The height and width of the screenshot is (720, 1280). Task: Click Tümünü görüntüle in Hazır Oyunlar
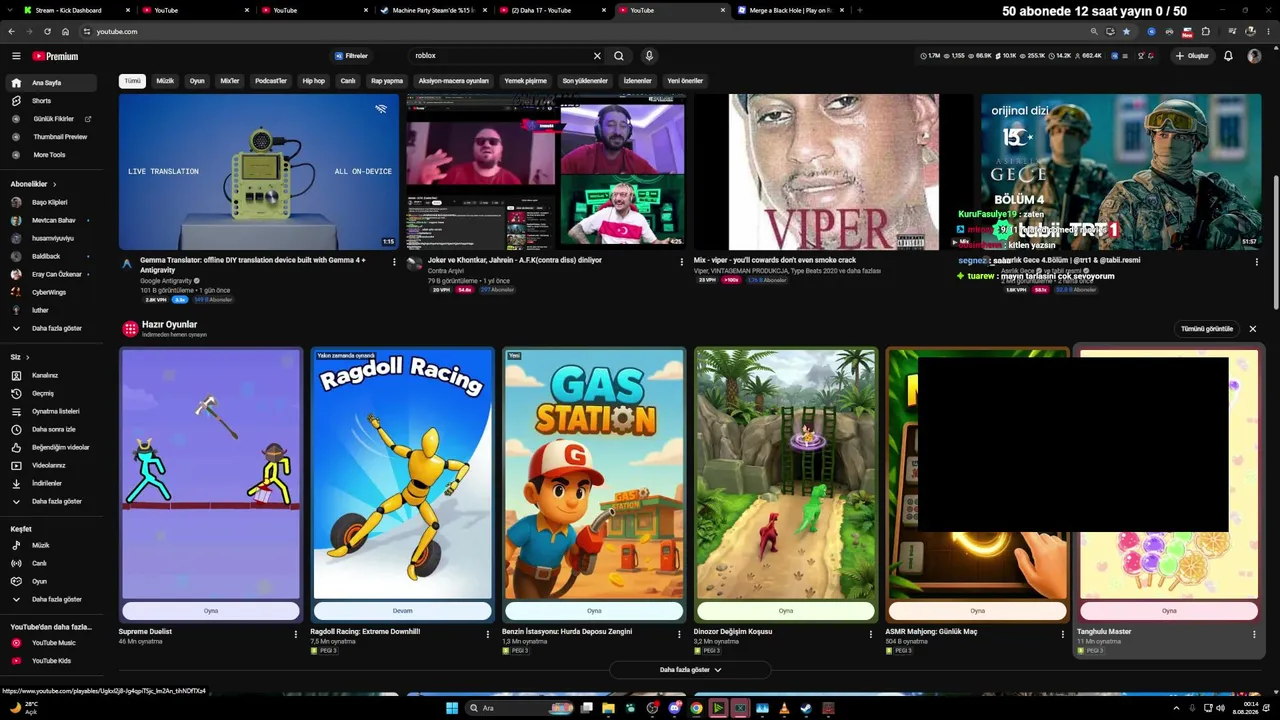pyautogui.click(x=1207, y=329)
